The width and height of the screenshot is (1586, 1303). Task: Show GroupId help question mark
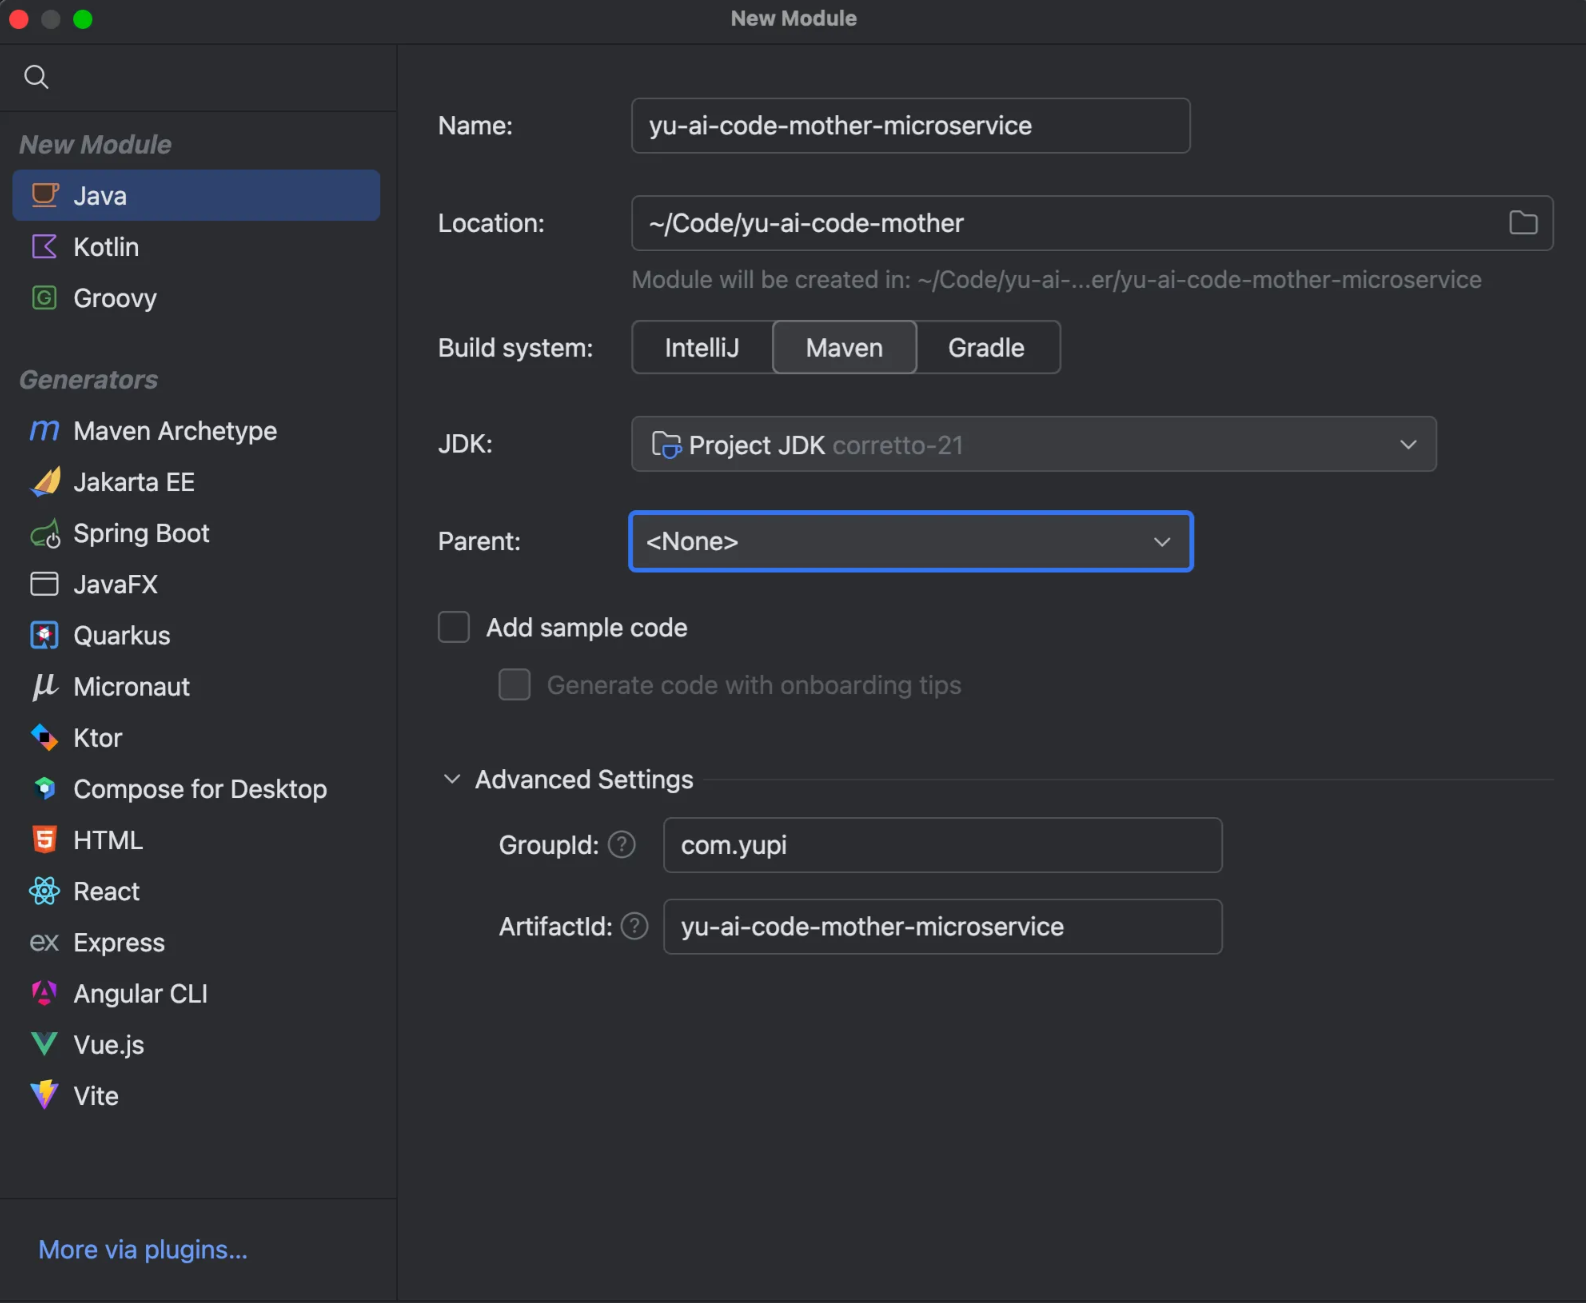pos(622,845)
